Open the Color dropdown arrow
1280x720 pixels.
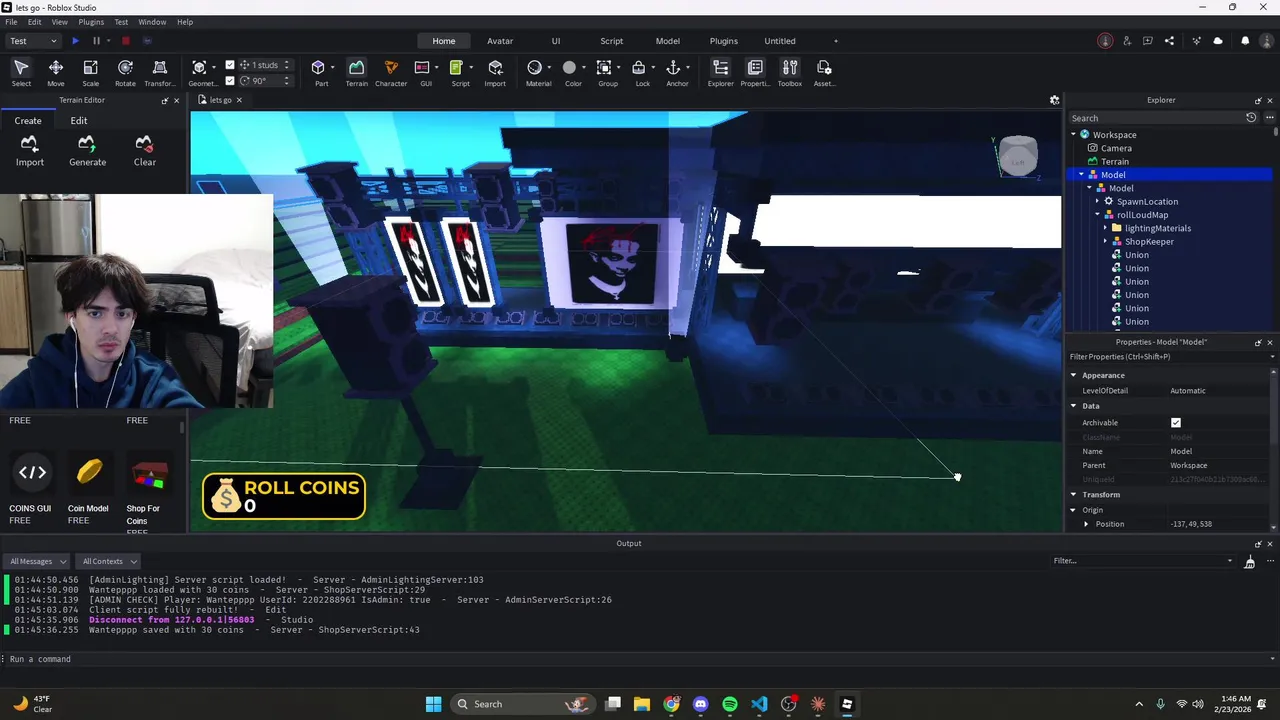585,68
